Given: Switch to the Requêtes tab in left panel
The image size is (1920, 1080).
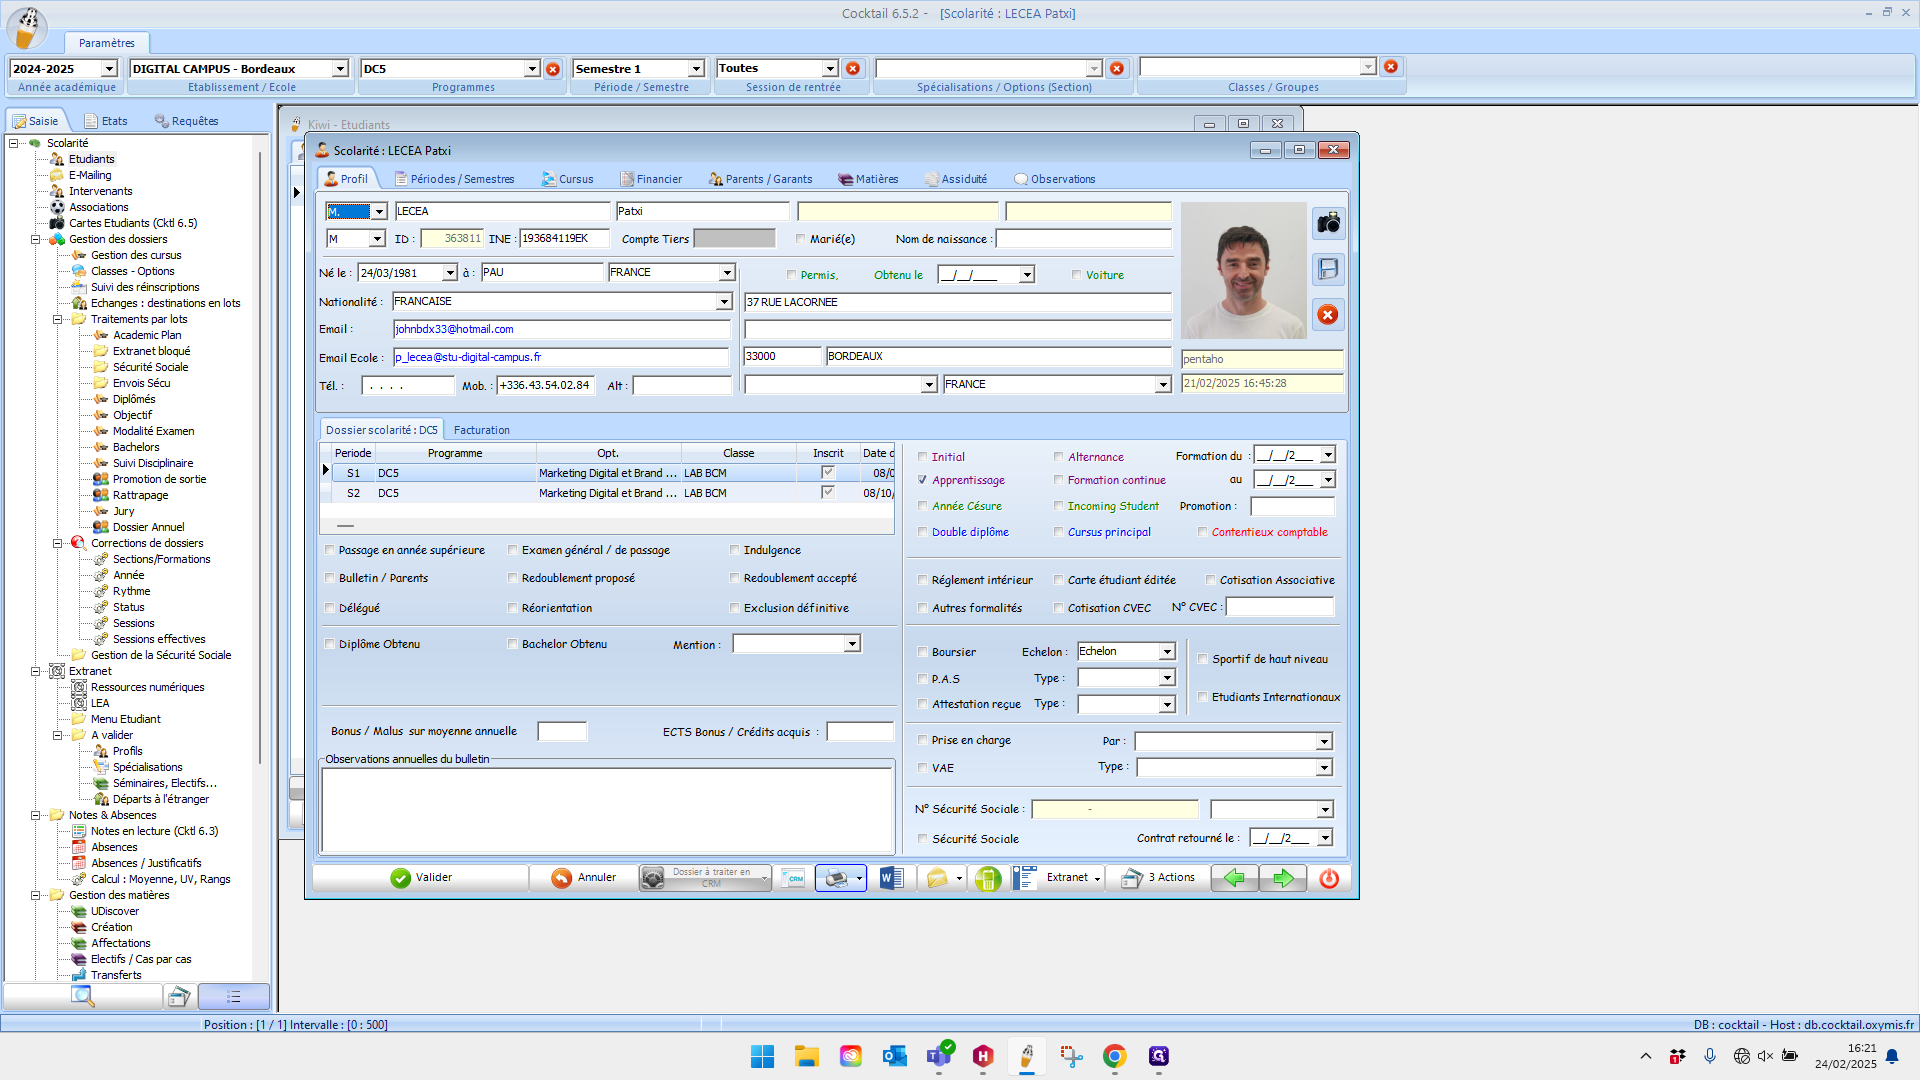Looking at the screenshot, I should (186, 121).
